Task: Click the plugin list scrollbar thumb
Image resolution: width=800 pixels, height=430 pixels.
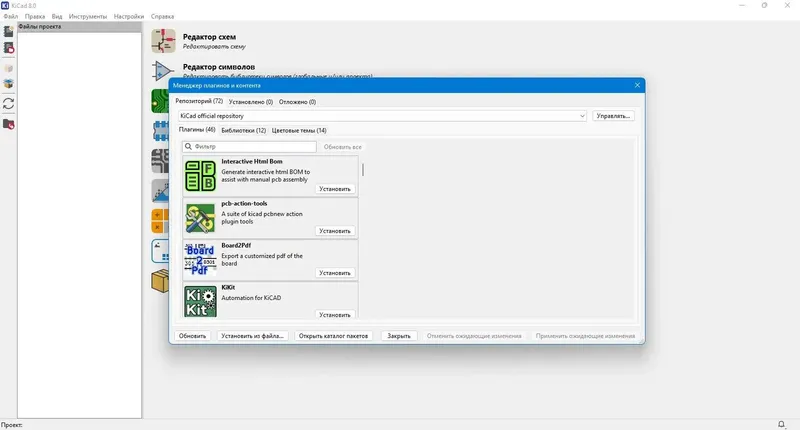Action: [363, 169]
